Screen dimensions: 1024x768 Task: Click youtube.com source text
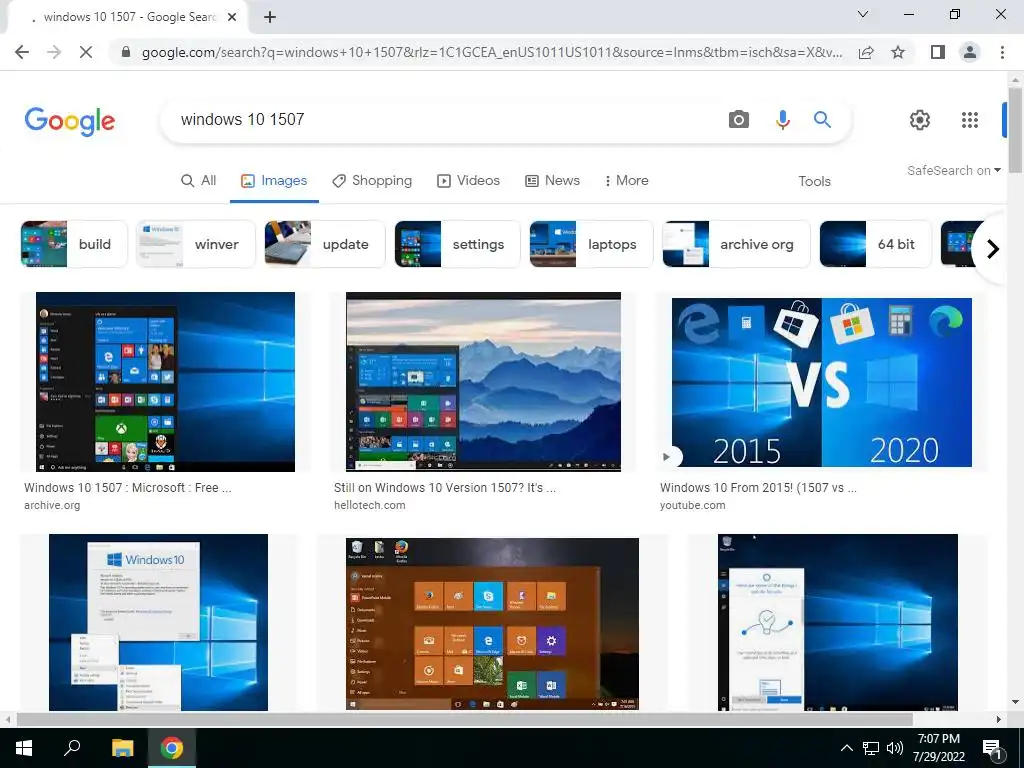(x=692, y=505)
